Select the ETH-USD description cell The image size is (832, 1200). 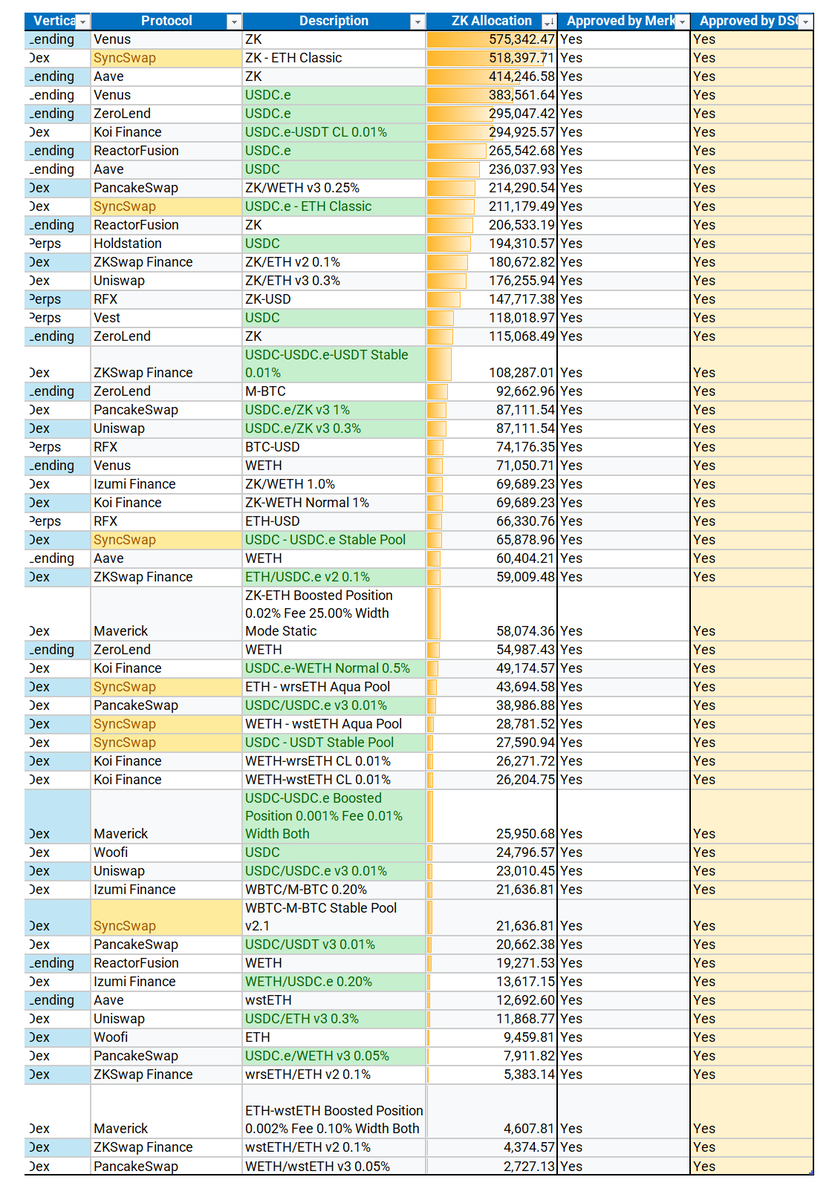pos(334,521)
